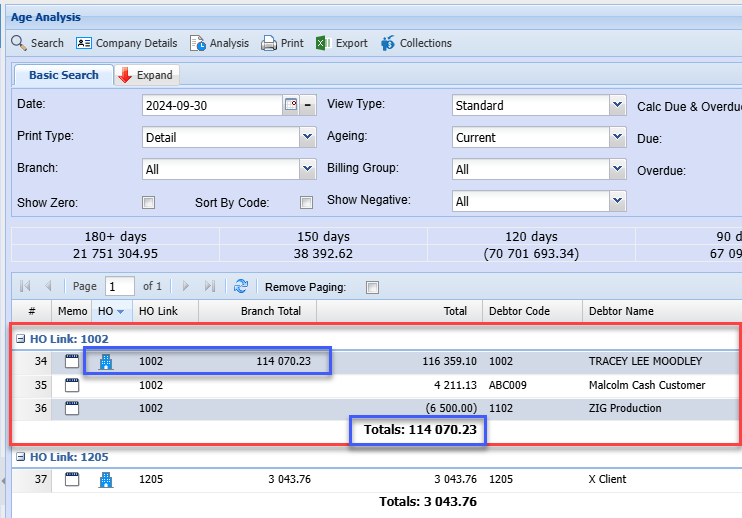Screen dimensions: 742x518
Task: Click the Search magnifier icon in toolbar
Action: [x=19, y=43]
